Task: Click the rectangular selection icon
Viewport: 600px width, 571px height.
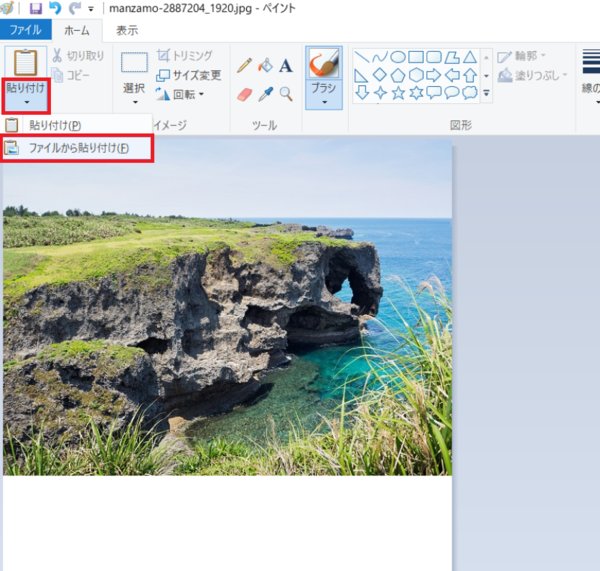Action: (x=134, y=62)
